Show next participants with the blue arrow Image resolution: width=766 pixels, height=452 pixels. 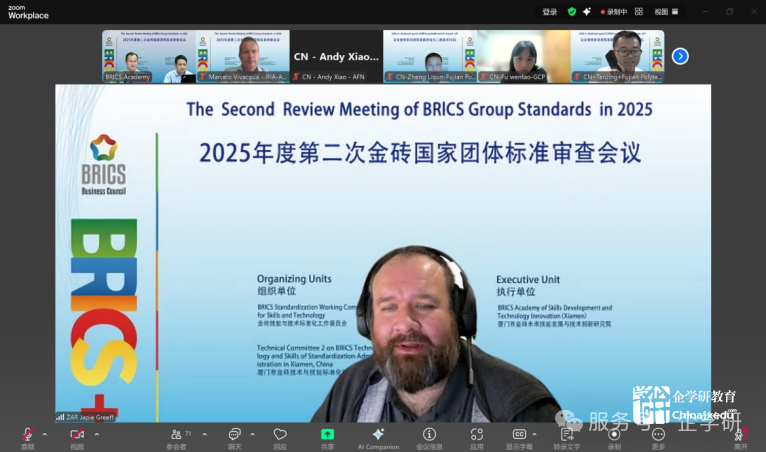point(680,56)
